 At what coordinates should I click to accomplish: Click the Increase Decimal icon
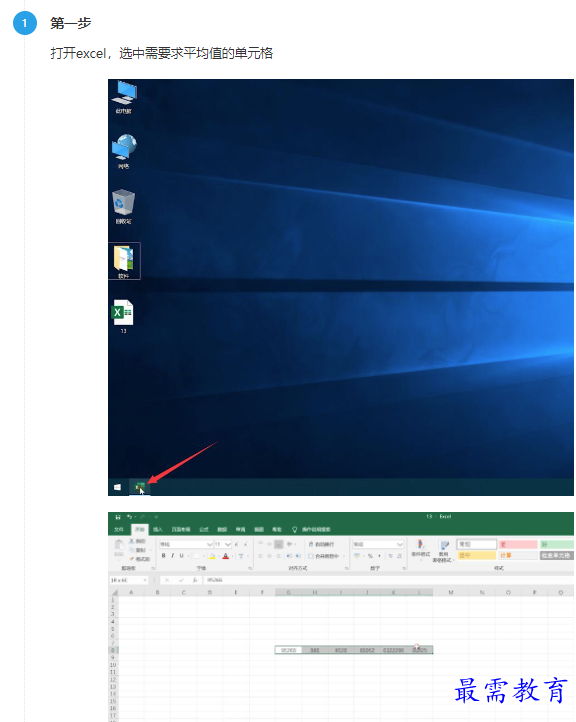pos(390,556)
